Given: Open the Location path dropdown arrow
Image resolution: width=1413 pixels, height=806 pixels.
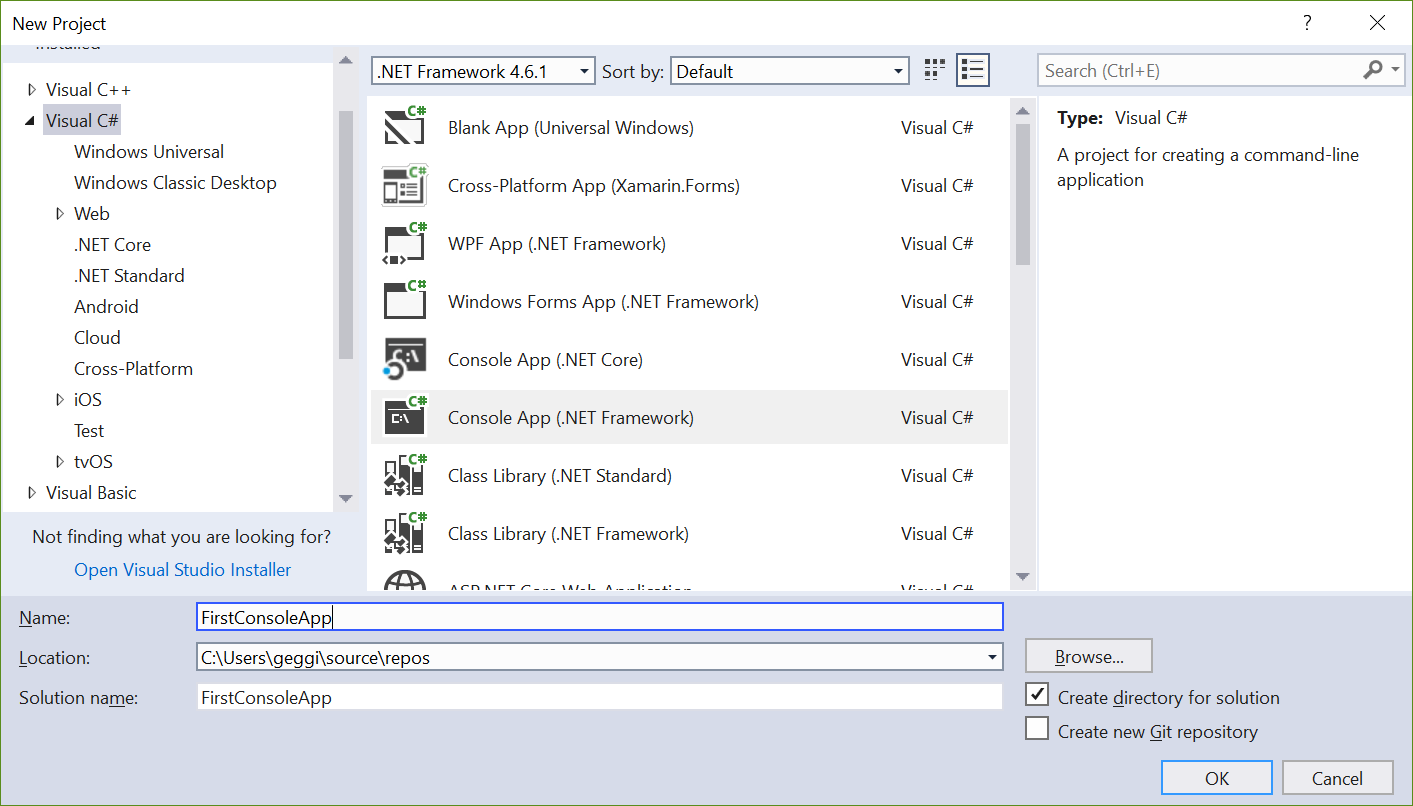Looking at the screenshot, I should click(992, 657).
